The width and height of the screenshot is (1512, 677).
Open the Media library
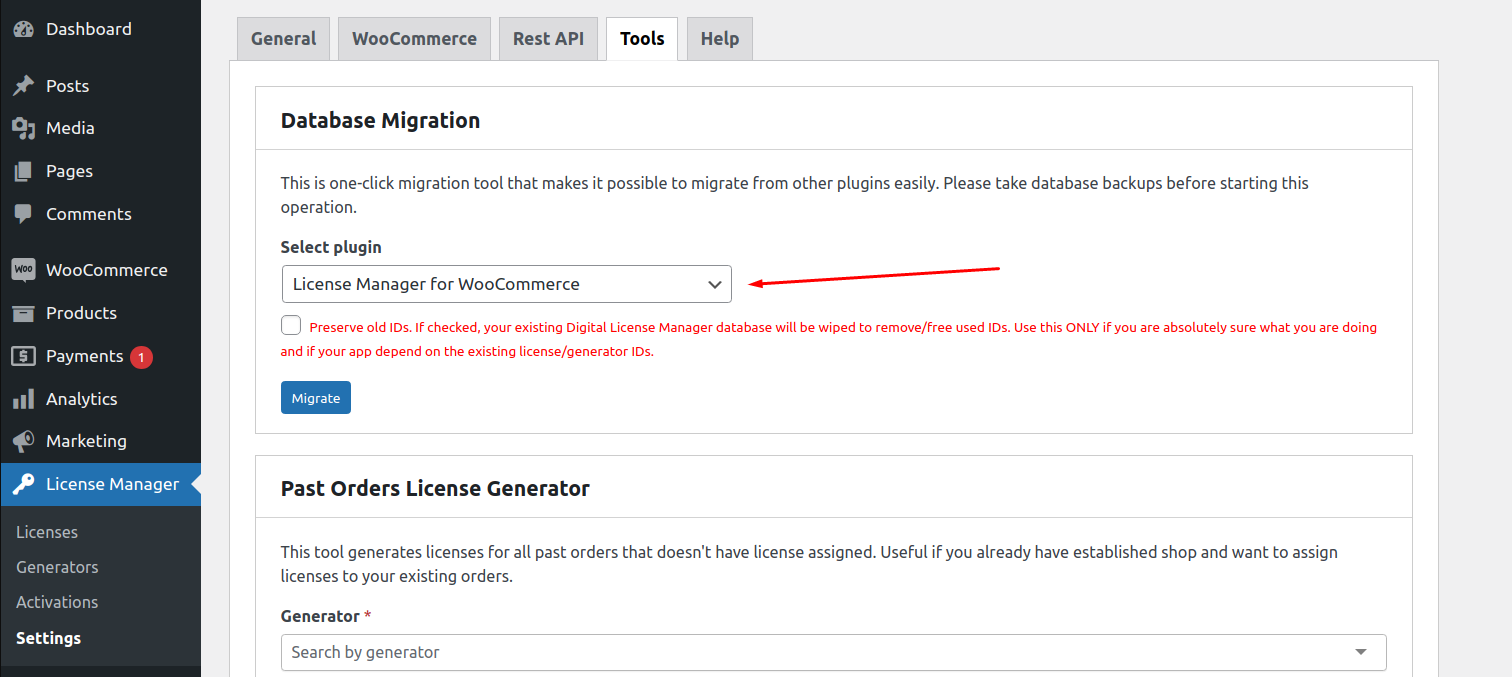pyautogui.click(x=23, y=127)
